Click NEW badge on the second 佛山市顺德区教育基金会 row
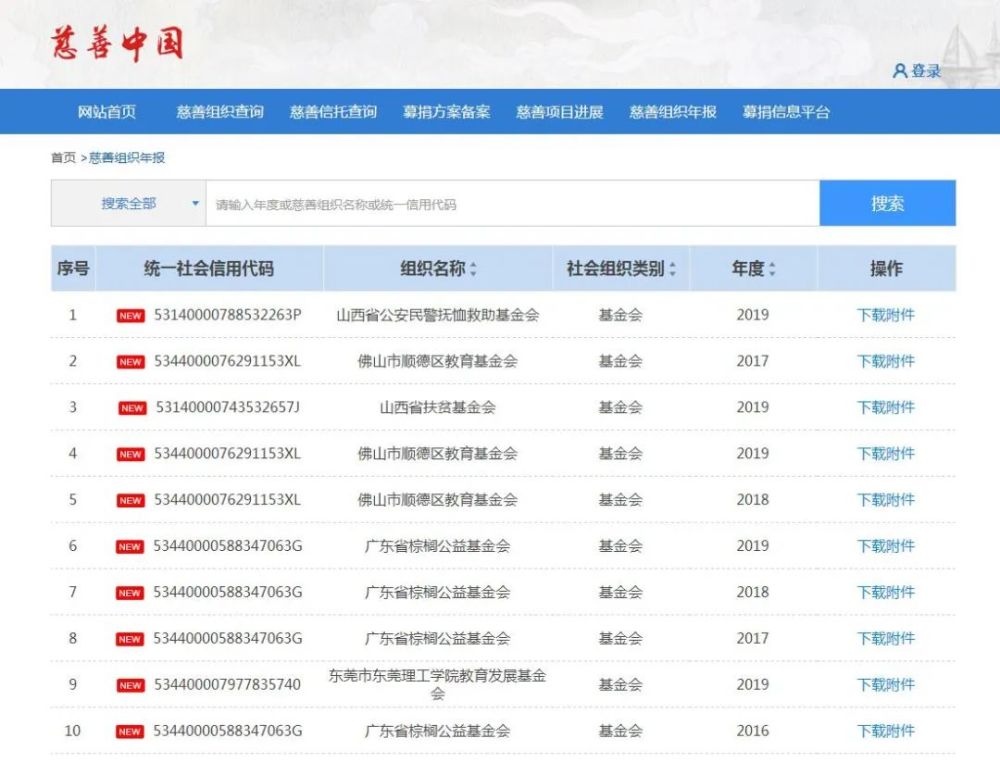 pos(129,453)
